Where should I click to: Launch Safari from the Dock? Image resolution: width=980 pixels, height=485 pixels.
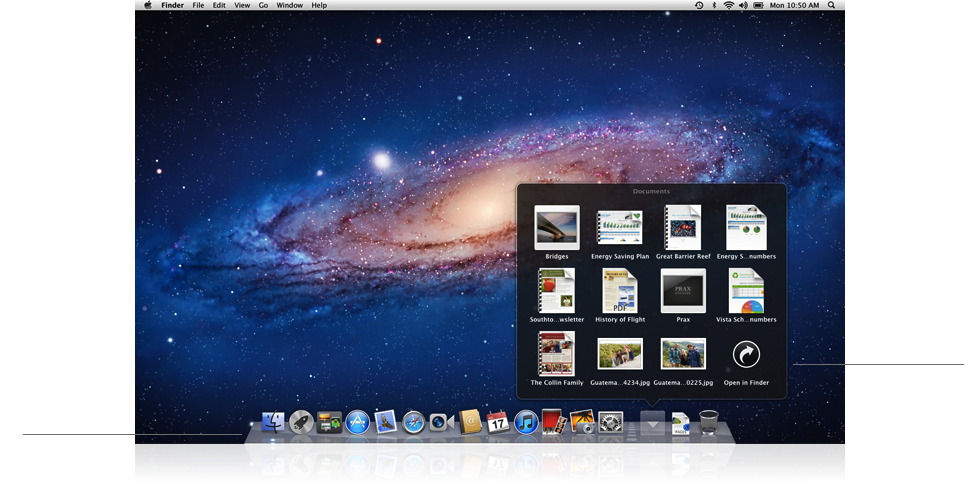tap(413, 423)
